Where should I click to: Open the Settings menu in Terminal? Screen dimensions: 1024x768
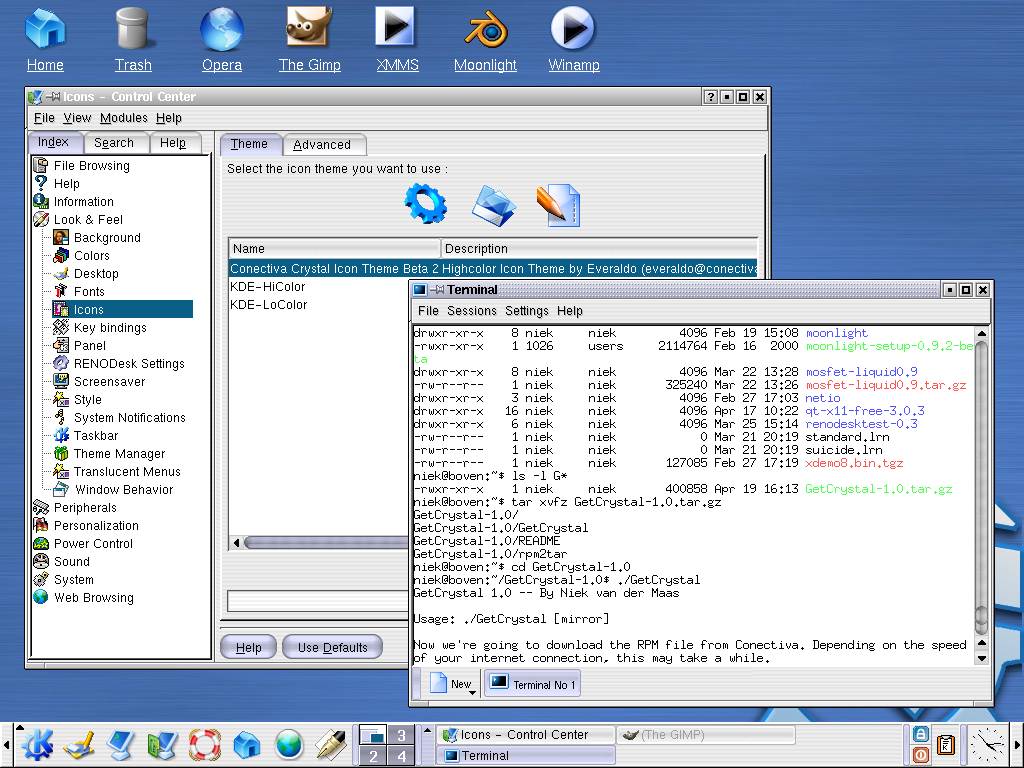pos(526,311)
